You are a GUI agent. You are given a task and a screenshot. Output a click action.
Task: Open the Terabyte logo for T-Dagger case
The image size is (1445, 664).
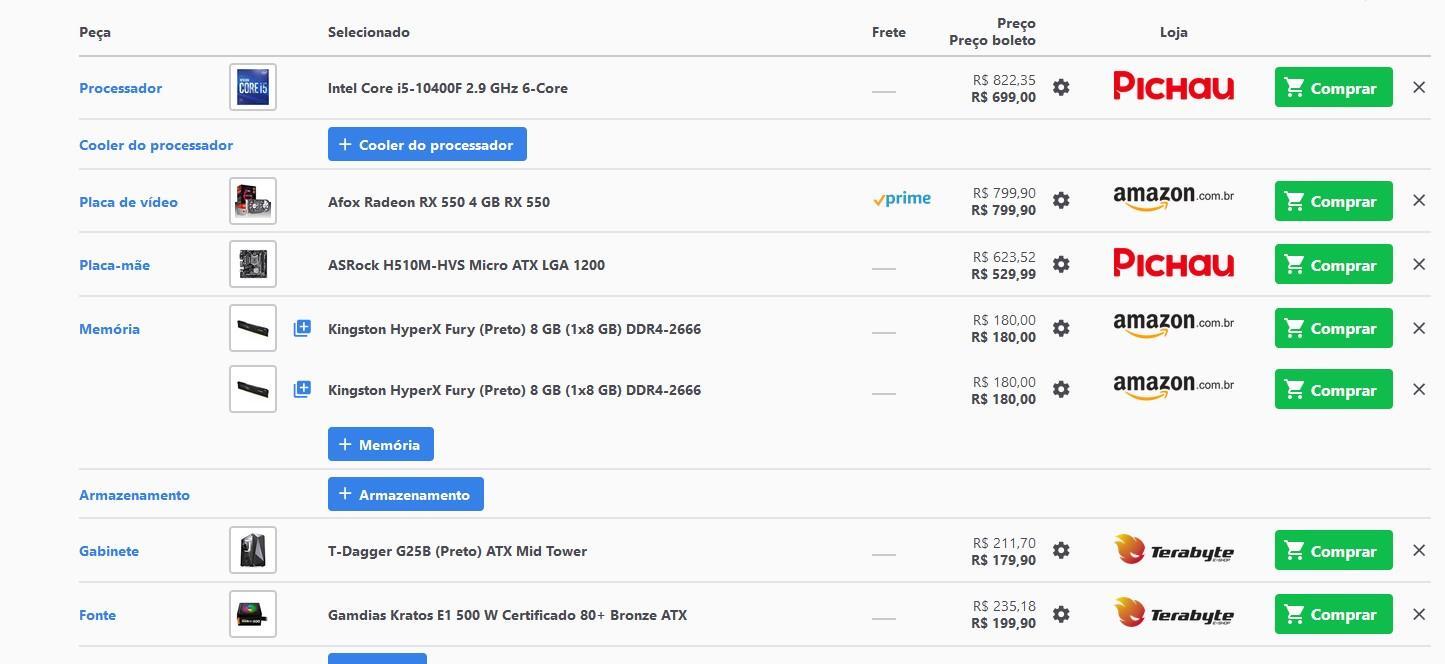(1173, 550)
